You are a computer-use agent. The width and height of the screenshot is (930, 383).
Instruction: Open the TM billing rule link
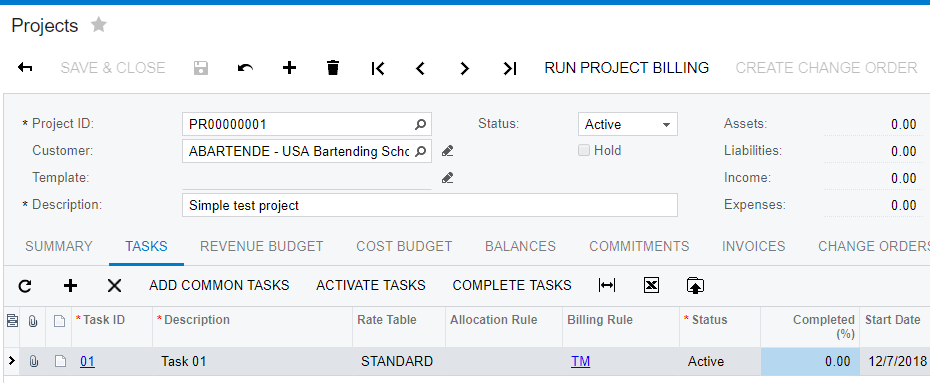[580, 361]
